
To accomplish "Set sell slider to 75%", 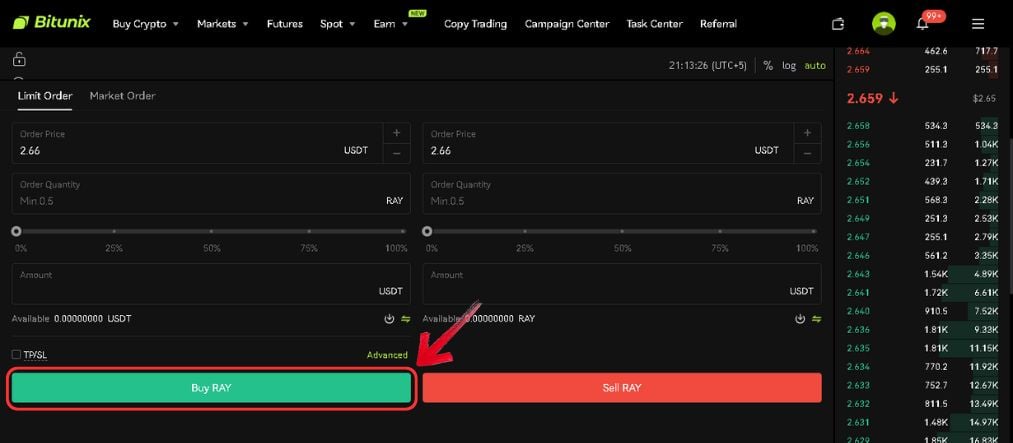I will point(720,231).
